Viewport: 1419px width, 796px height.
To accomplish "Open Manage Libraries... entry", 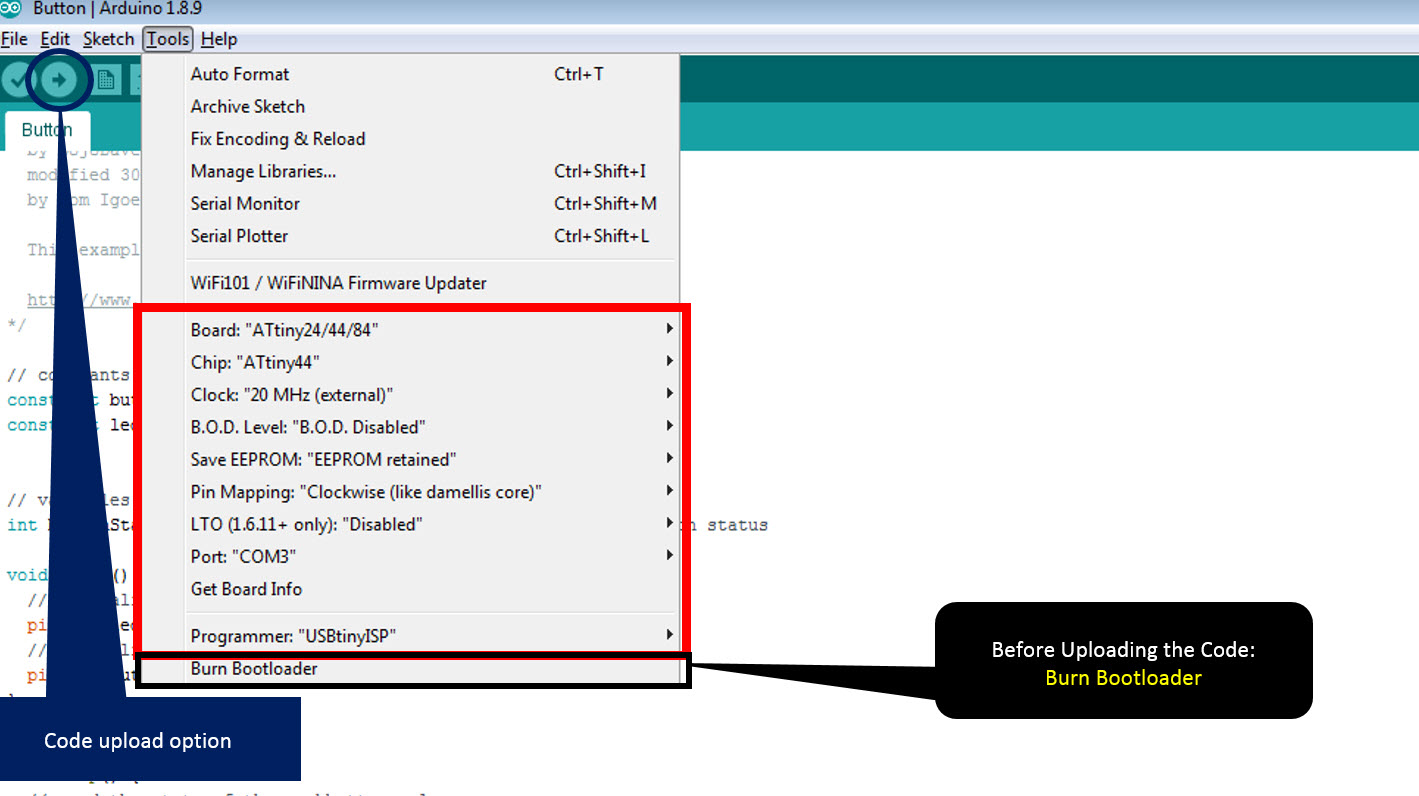I will tap(410, 171).
